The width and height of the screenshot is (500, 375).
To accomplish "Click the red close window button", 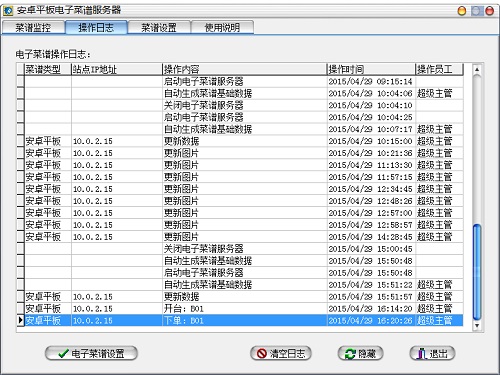I will click(489, 11).
